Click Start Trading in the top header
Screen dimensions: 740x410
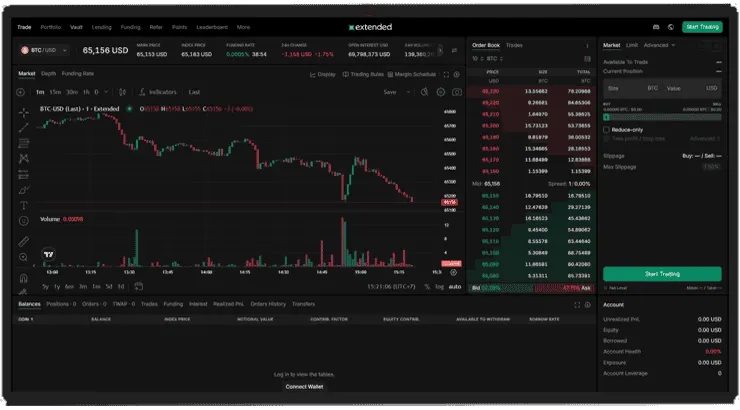click(702, 27)
